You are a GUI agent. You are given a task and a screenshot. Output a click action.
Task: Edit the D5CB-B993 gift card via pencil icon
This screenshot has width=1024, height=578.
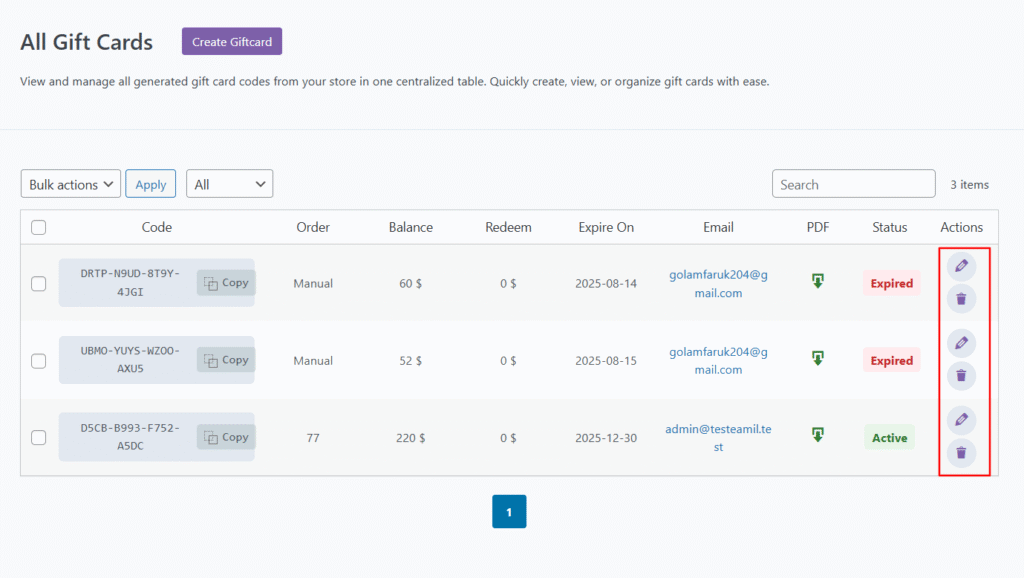pos(961,420)
